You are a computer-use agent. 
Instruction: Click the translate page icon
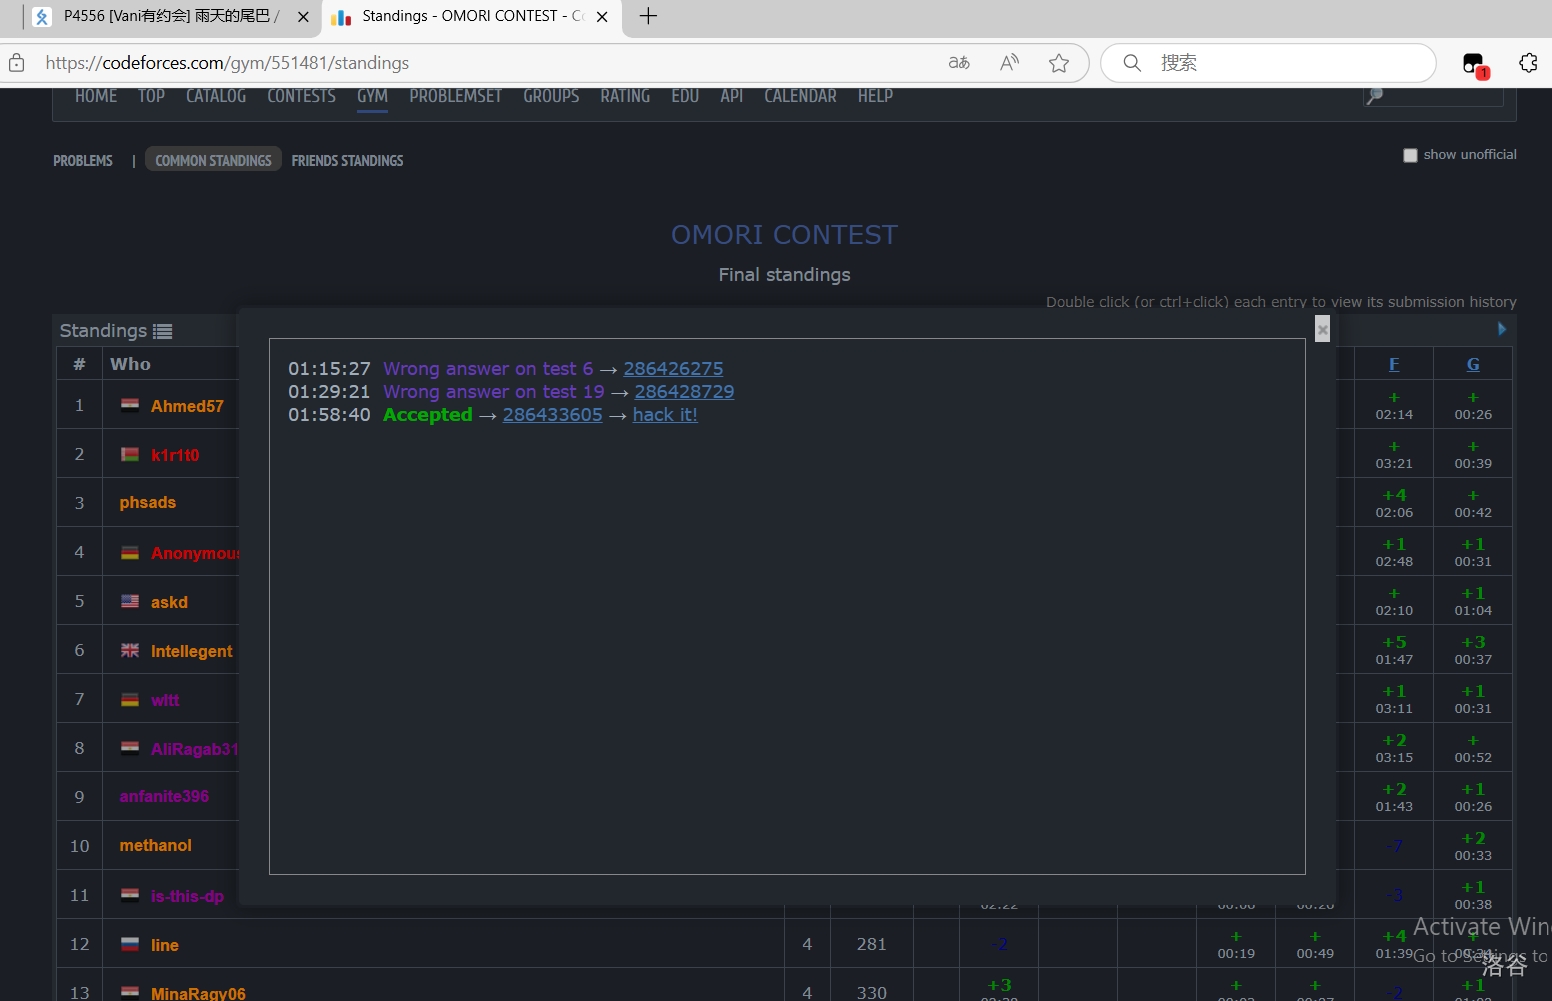click(x=959, y=63)
